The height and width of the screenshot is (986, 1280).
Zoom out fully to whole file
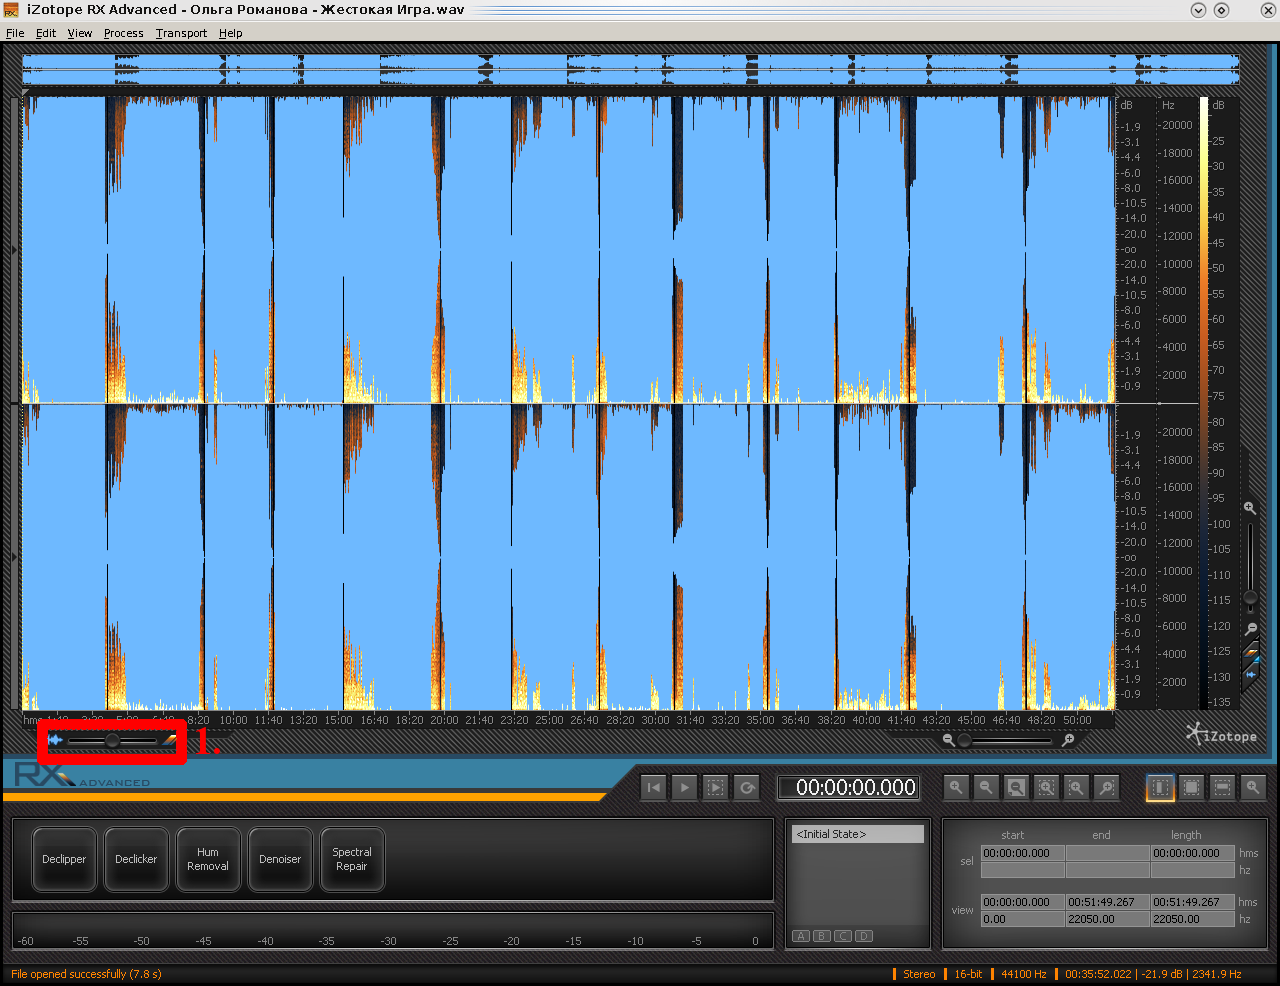(1016, 788)
